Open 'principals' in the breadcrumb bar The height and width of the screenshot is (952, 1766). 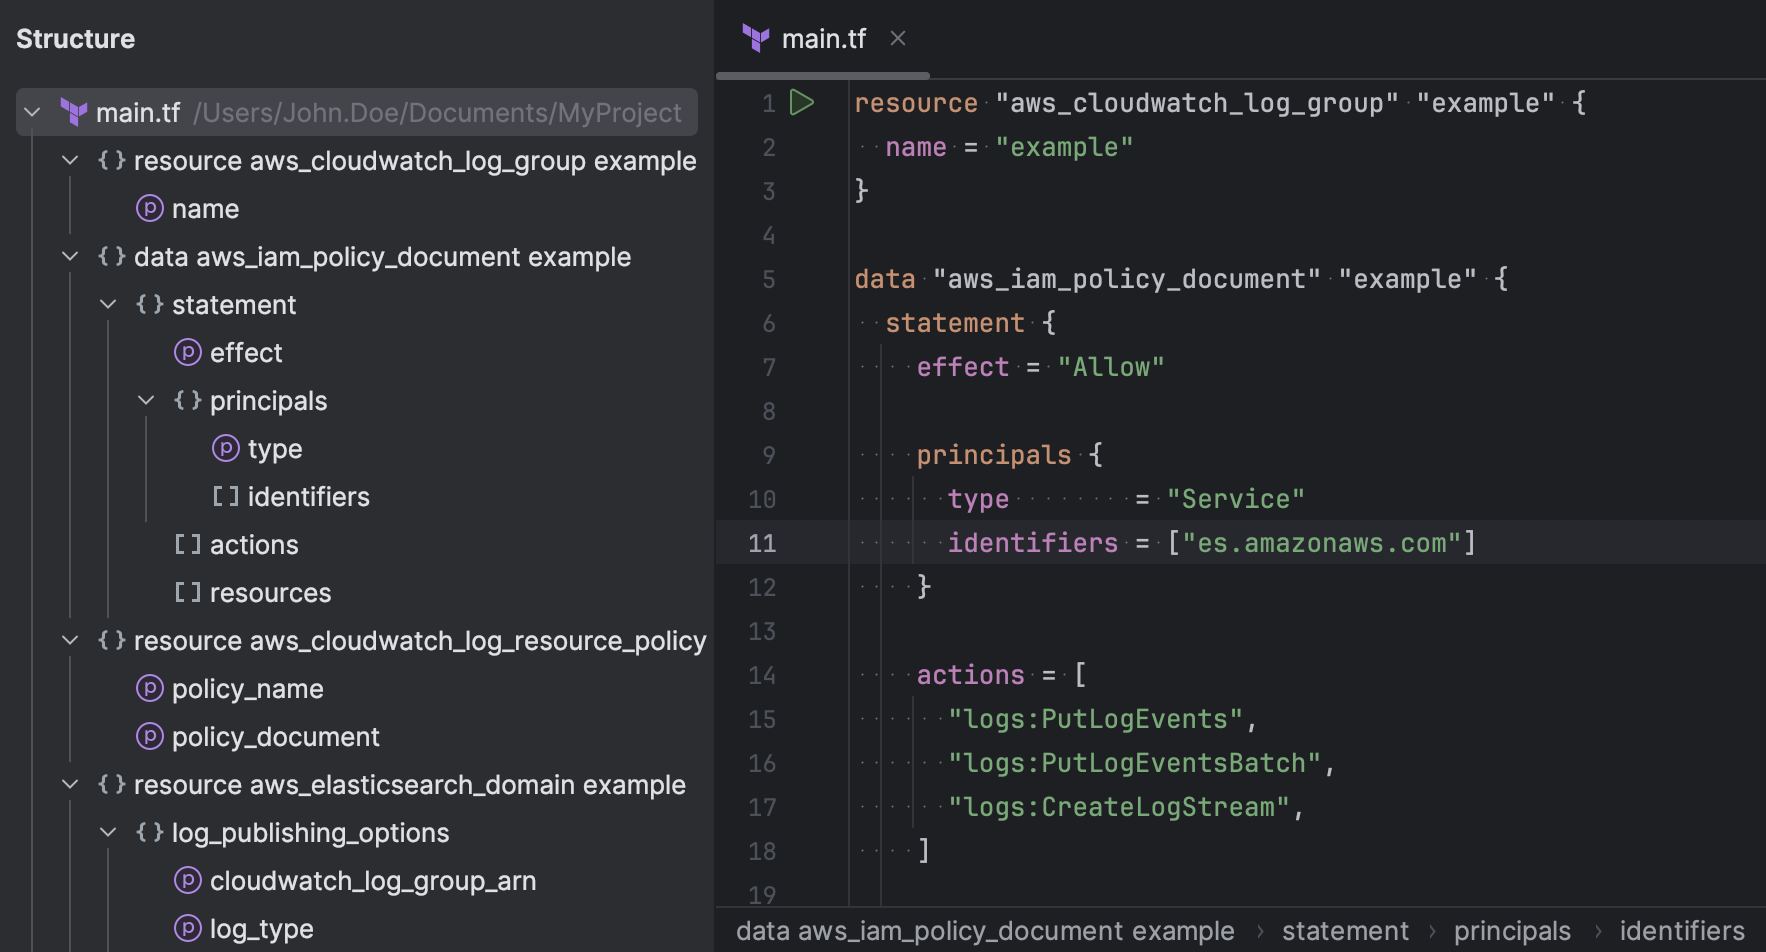[x=1511, y=930]
